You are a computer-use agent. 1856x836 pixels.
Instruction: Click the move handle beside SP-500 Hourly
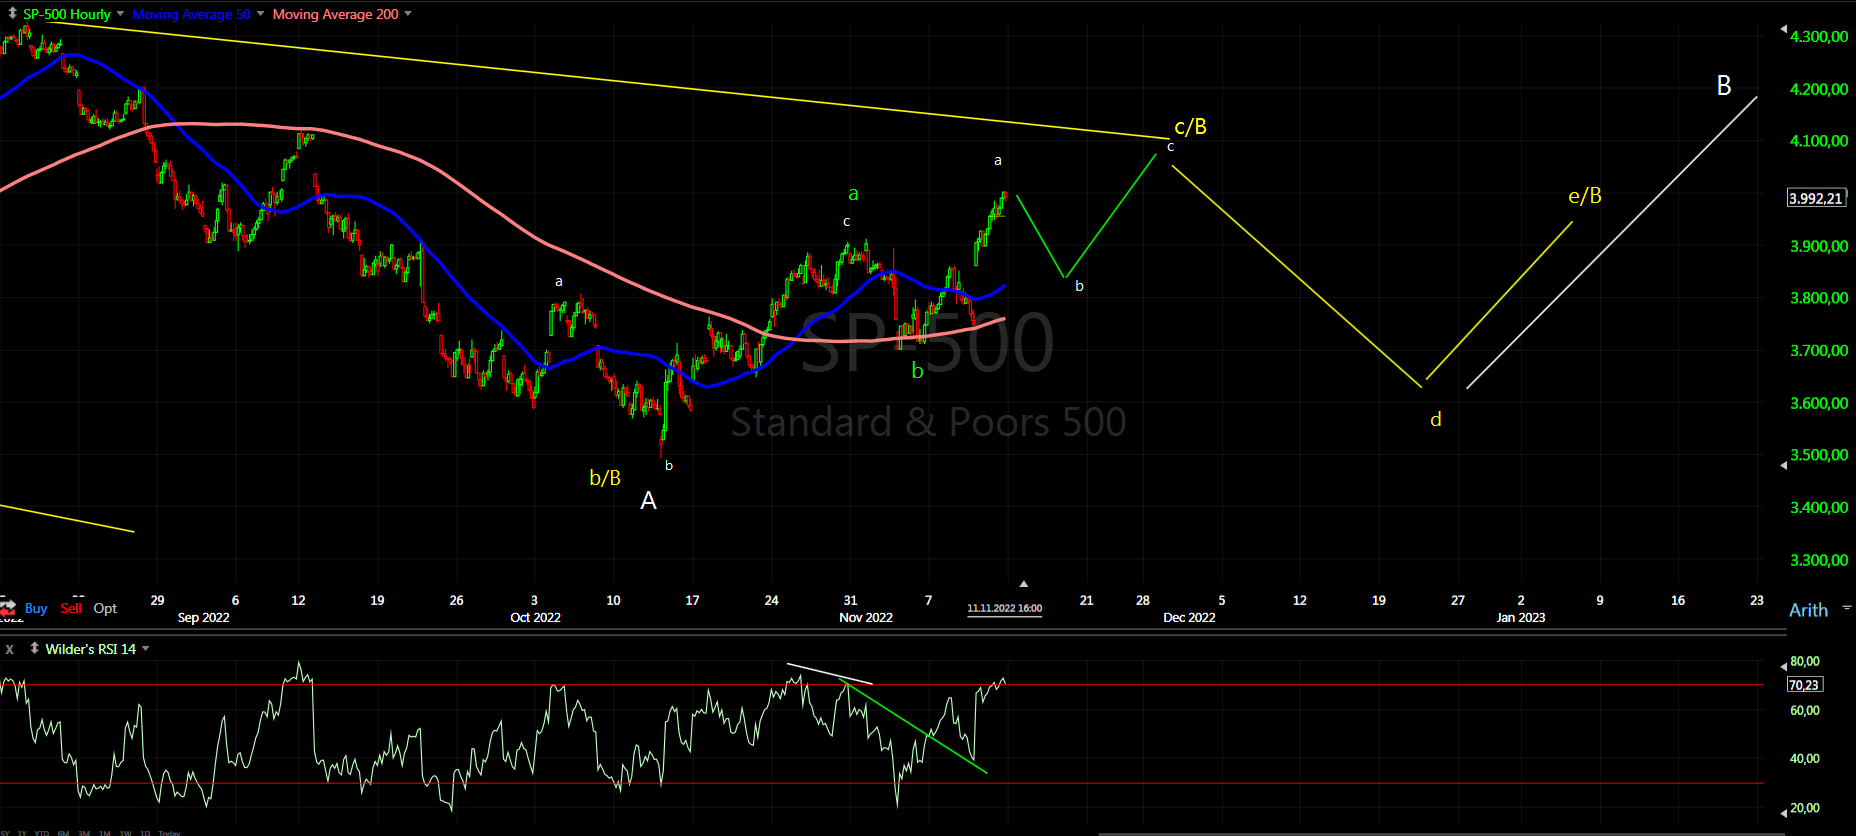click(x=12, y=14)
